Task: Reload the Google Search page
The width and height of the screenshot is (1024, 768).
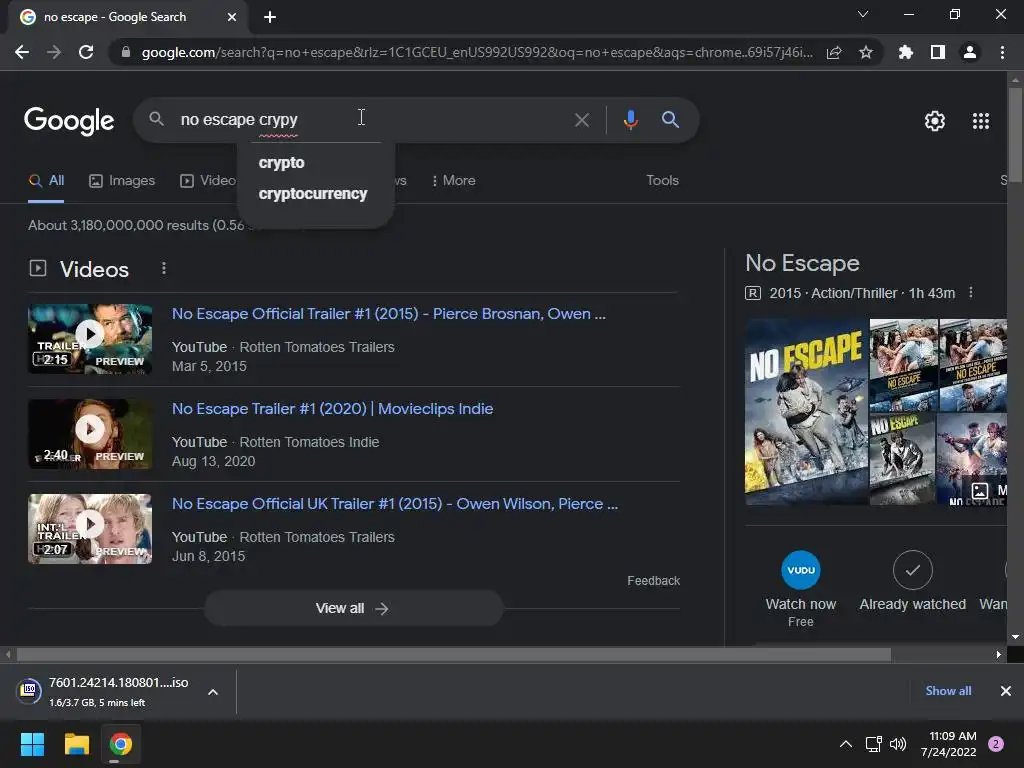Action: point(86,52)
